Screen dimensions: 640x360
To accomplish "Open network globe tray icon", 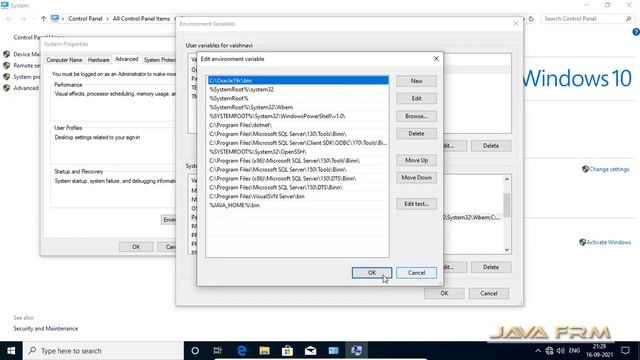I will [x=549, y=351].
